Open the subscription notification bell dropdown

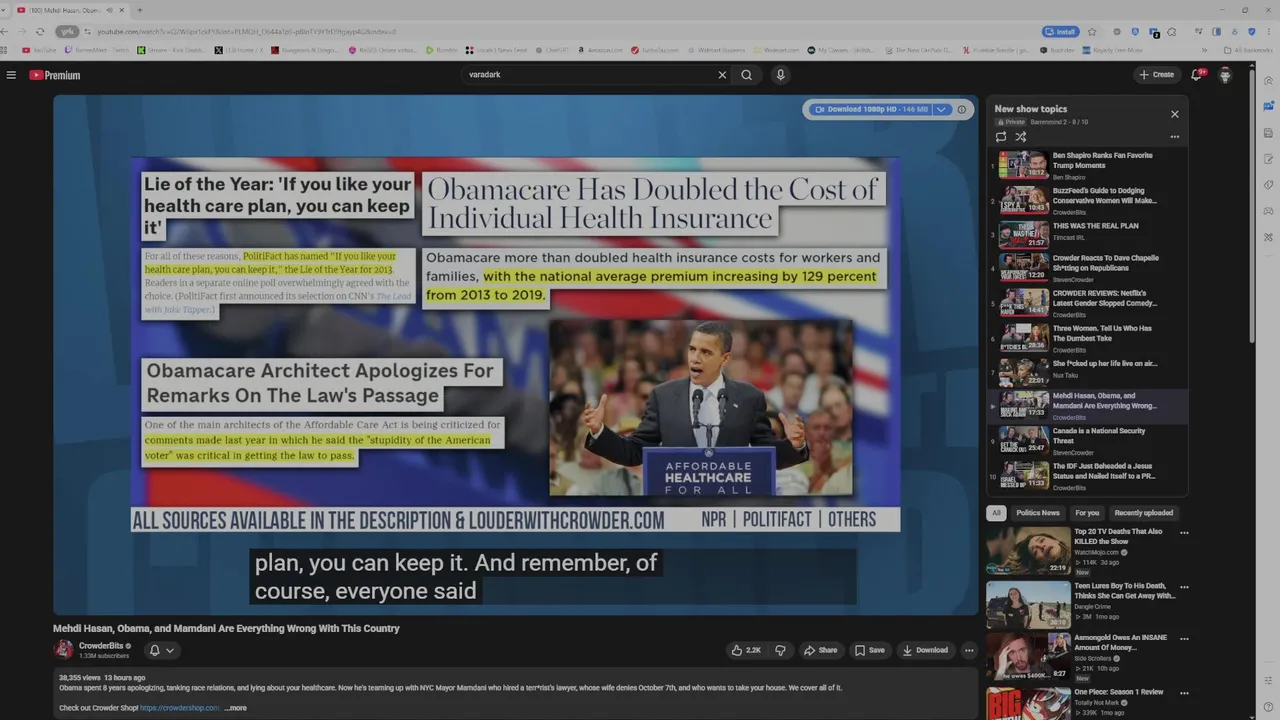pos(162,650)
